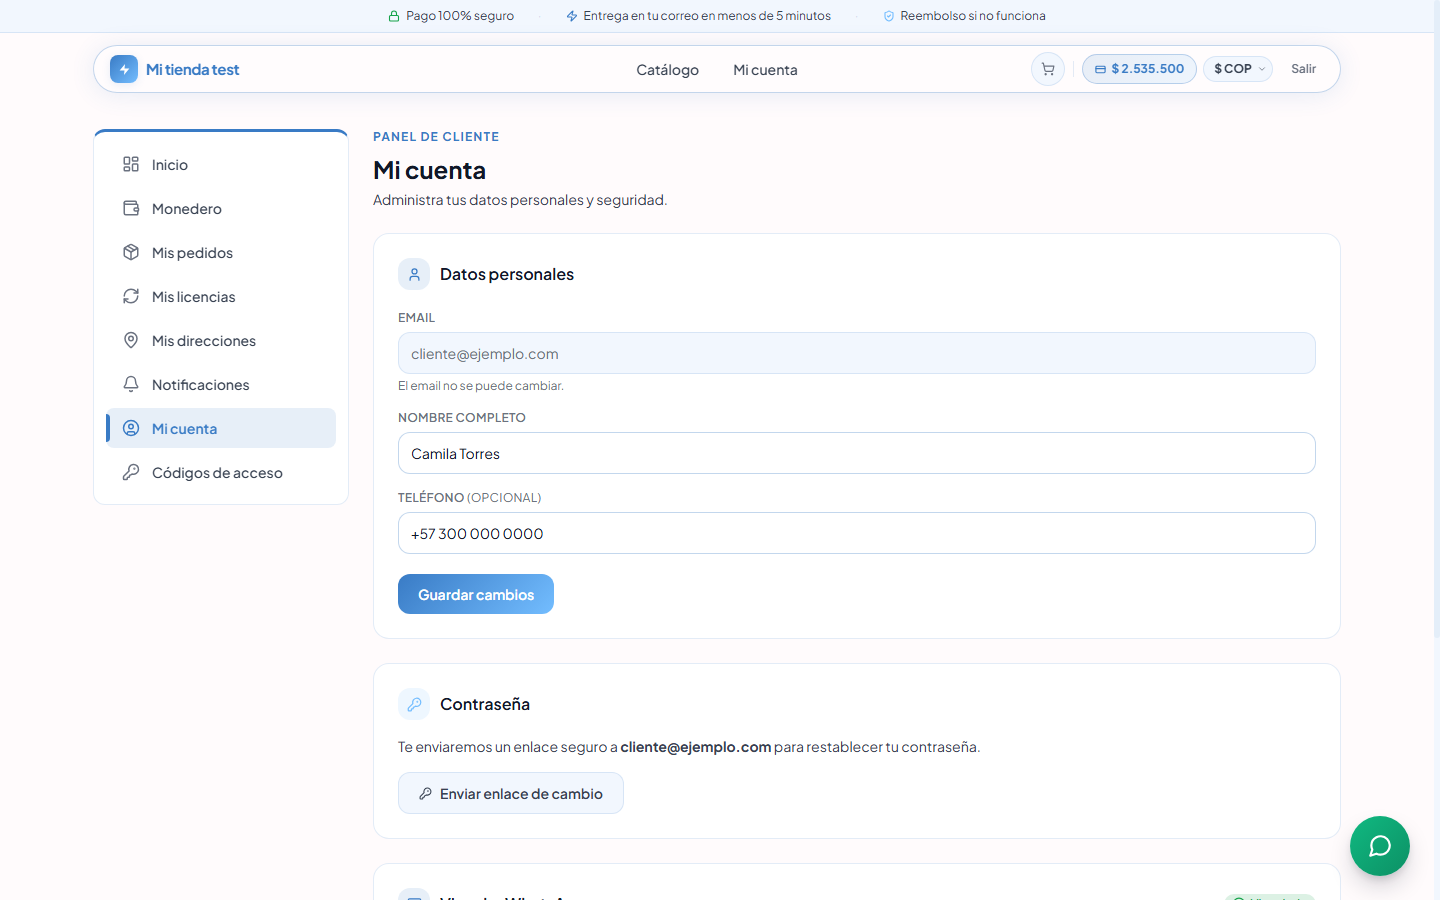Click the Mis direcciones pin icon
Screen dimensions: 1440x900
(x=131, y=340)
